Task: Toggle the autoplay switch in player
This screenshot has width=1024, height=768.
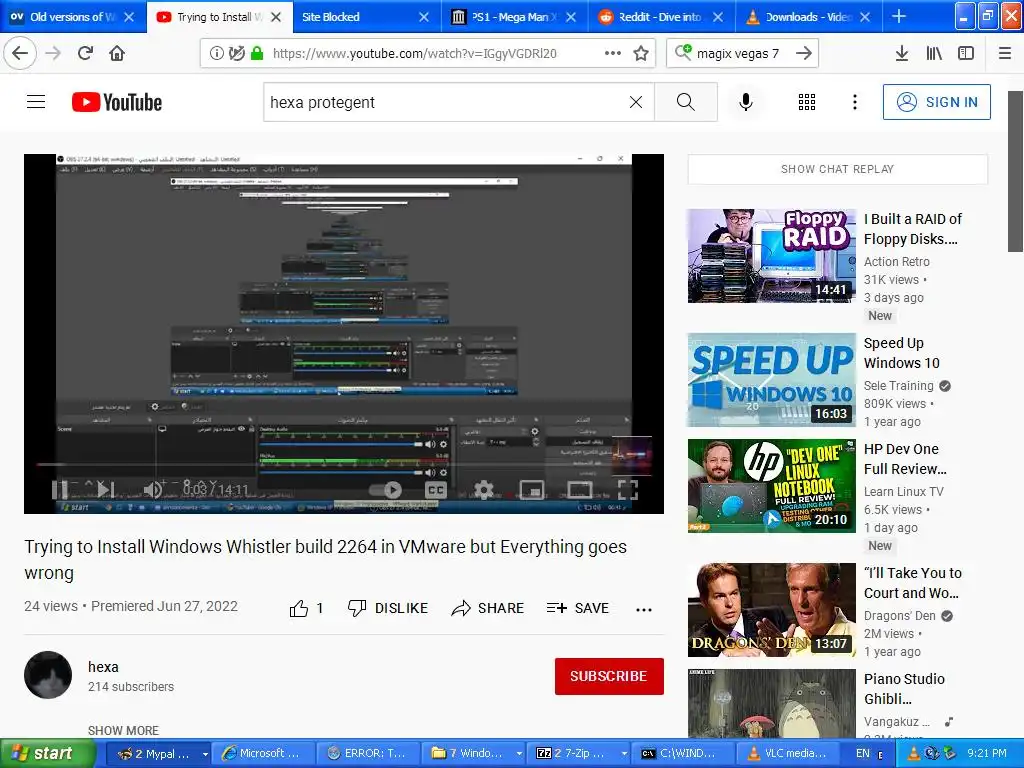Action: point(385,489)
